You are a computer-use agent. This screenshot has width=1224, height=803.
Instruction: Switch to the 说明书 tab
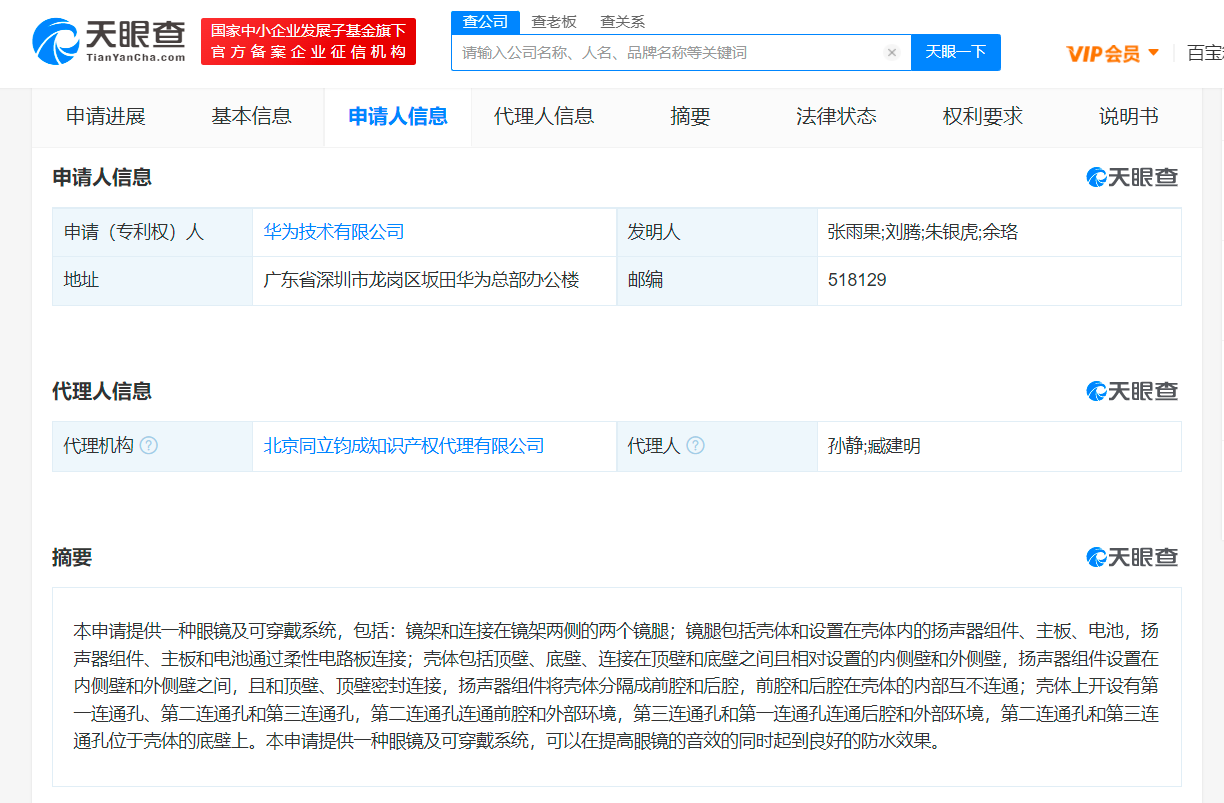(x=1128, y=117)
